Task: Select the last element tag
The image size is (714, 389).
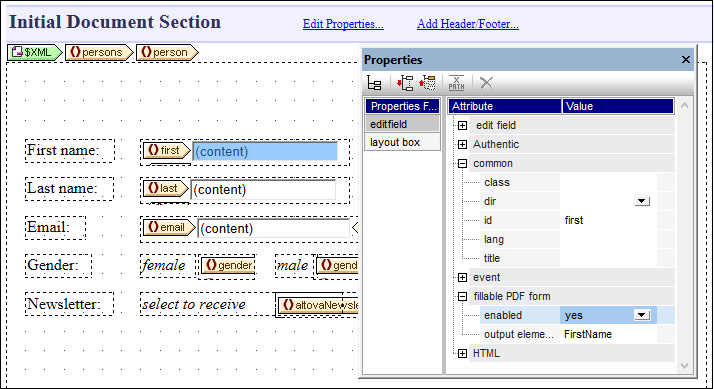Action: [165, 188]
